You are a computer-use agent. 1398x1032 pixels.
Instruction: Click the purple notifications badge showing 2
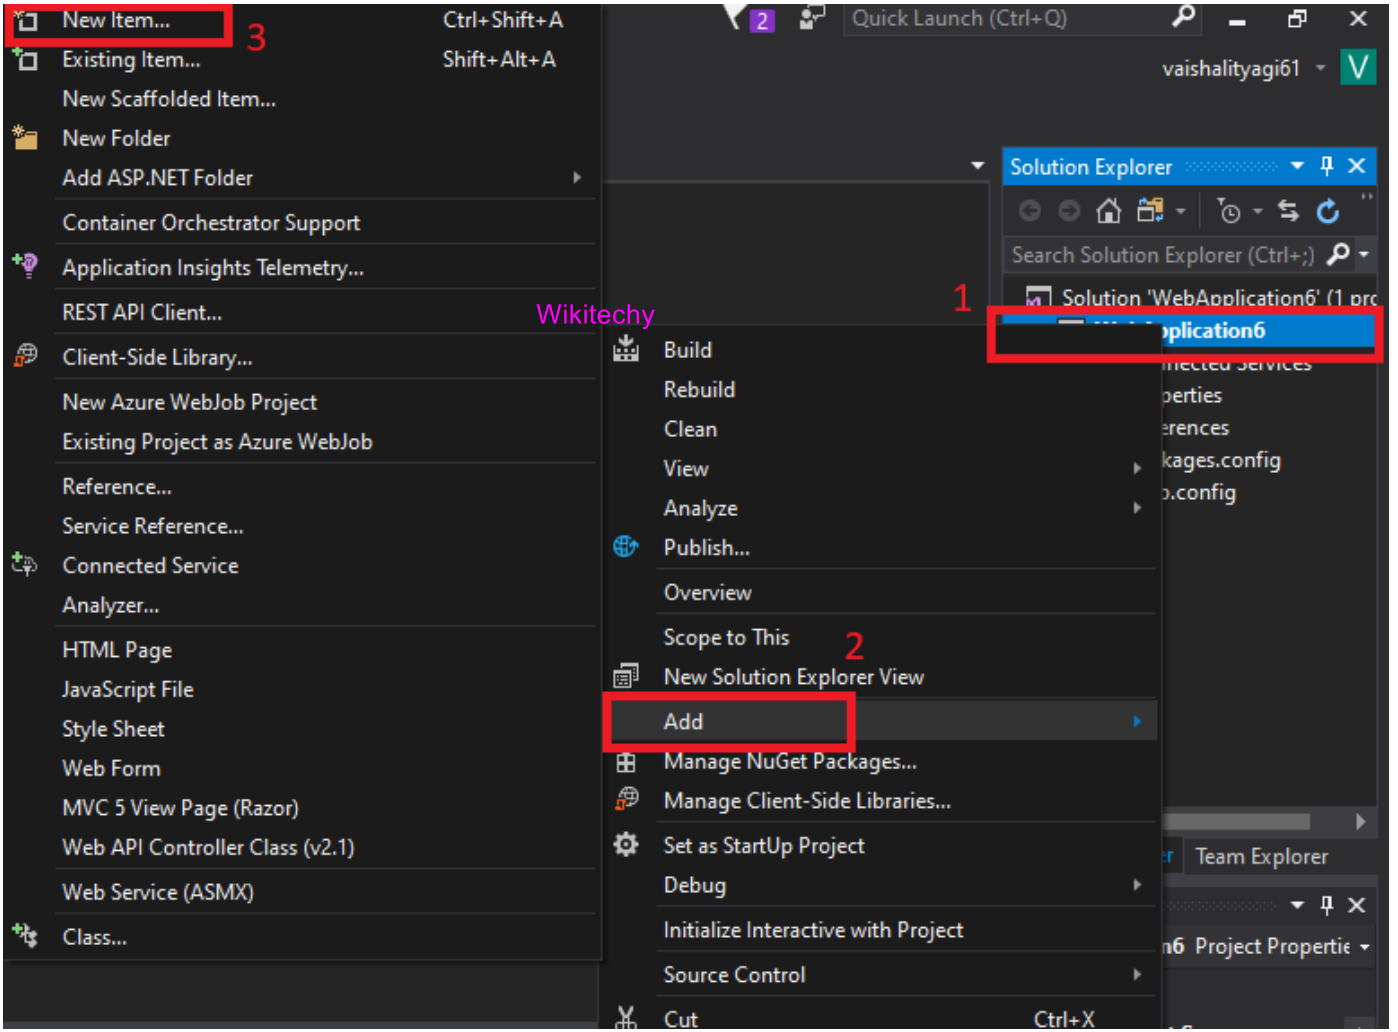pyautogui.click(x=762, y=21)
